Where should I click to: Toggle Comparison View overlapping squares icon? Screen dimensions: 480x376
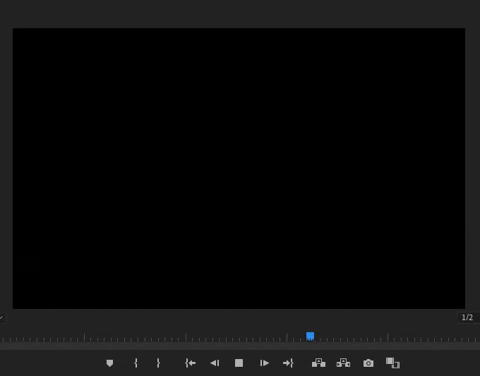tap(393, 363)
